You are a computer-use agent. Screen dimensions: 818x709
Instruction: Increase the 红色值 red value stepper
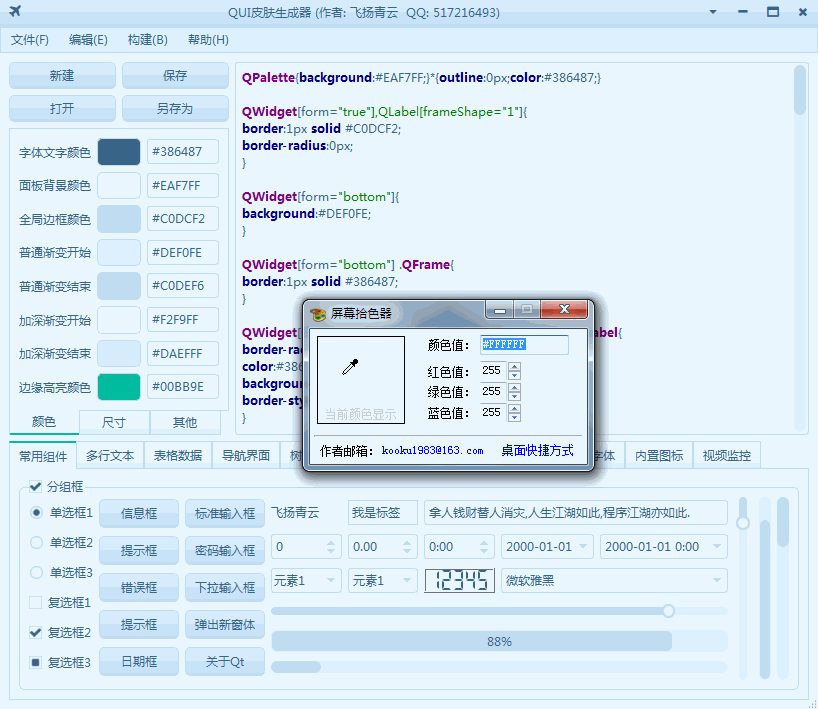click(514, 367)
